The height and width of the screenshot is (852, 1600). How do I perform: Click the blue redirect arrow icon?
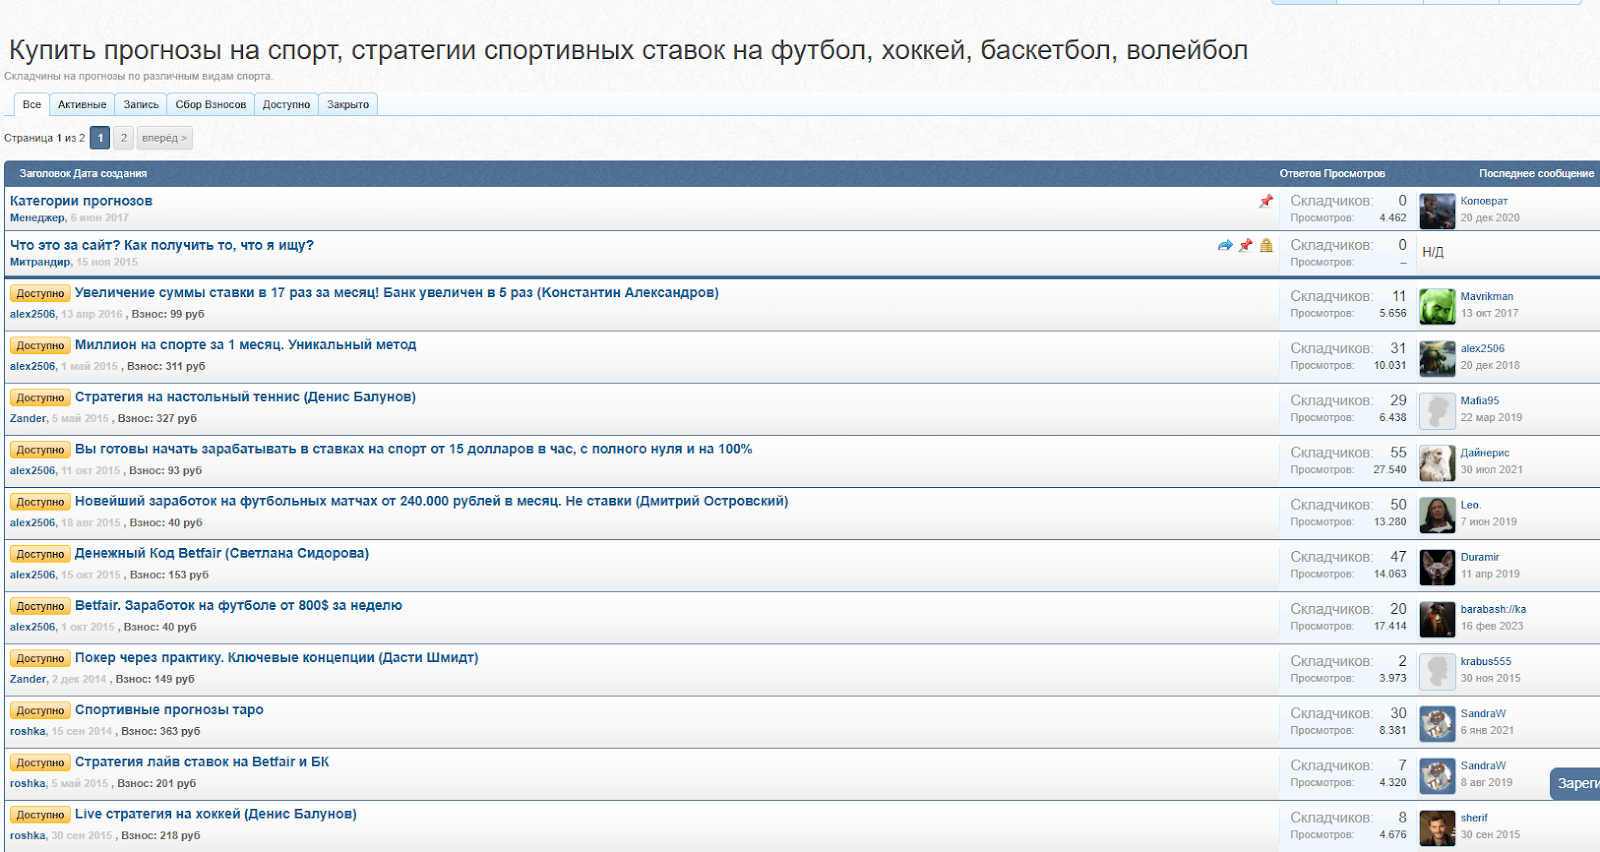(1225, 245)
